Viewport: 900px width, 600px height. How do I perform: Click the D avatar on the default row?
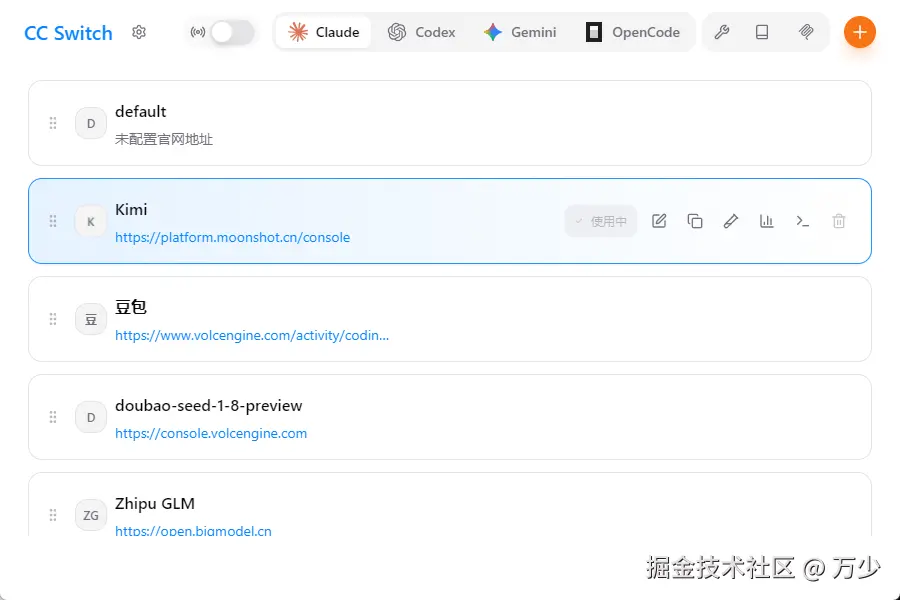pos(91,123)
